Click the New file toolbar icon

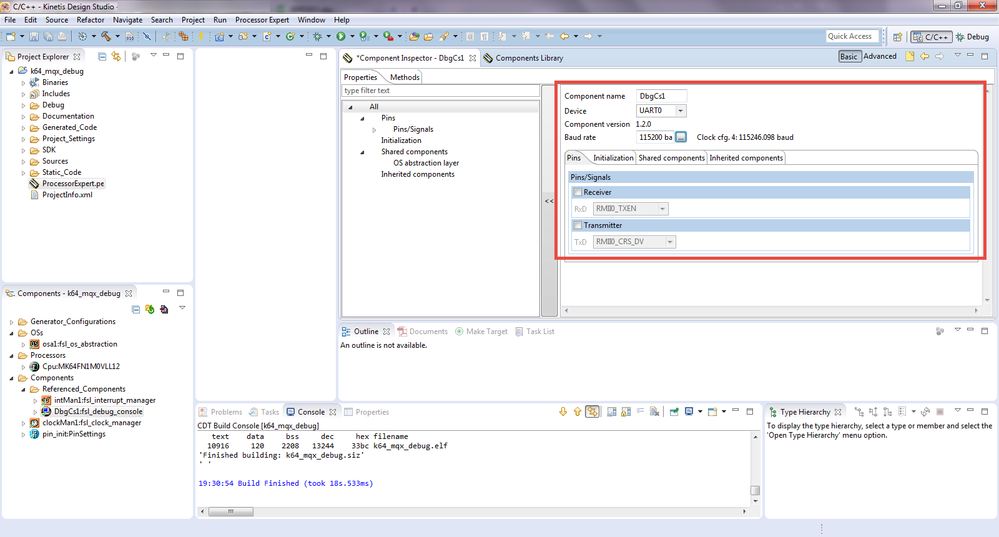click(11, 36)
